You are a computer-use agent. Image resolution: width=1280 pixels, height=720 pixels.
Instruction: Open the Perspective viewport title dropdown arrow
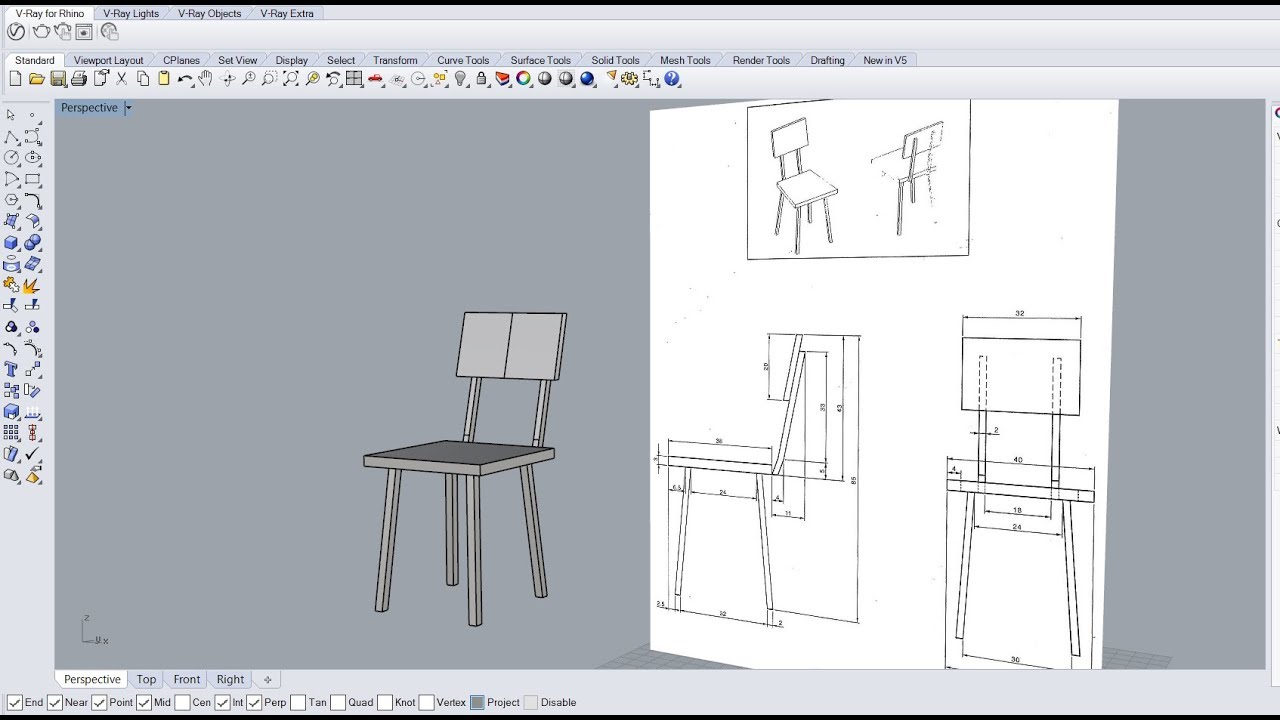(x=128, y=107)
